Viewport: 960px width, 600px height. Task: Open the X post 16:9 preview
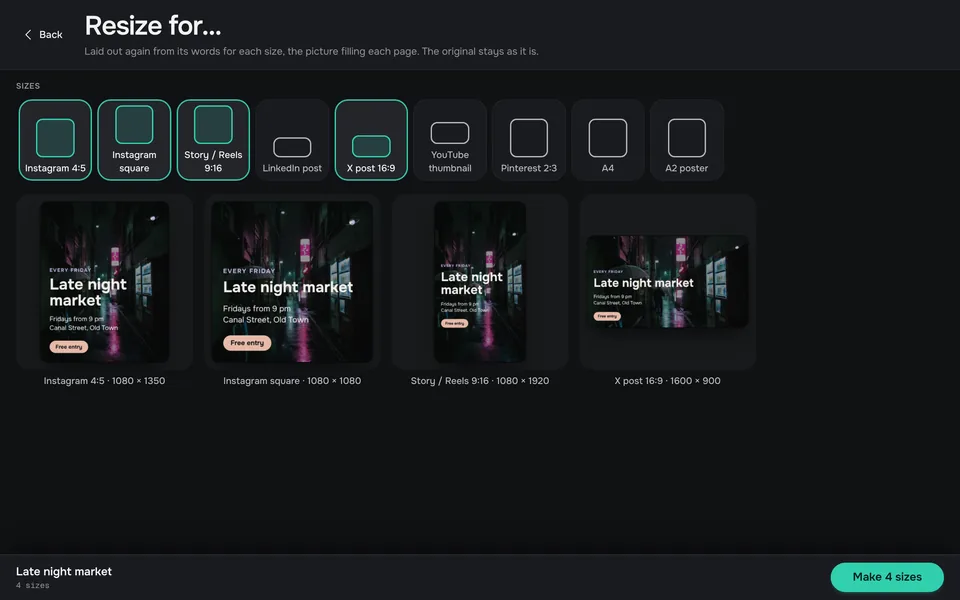pos(667,282)
